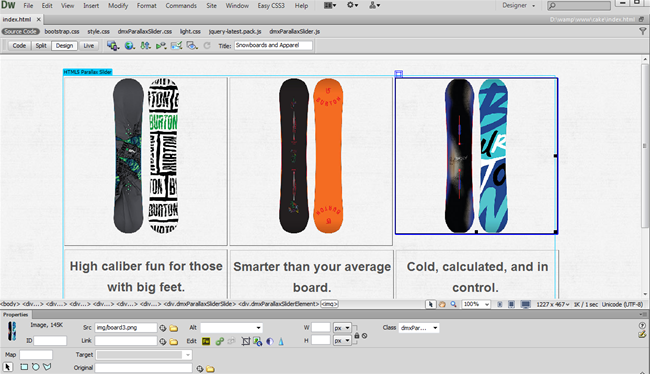The image size is (650, 374).
Task: Click the W3C validation play icon
Action: pos(160,46)
